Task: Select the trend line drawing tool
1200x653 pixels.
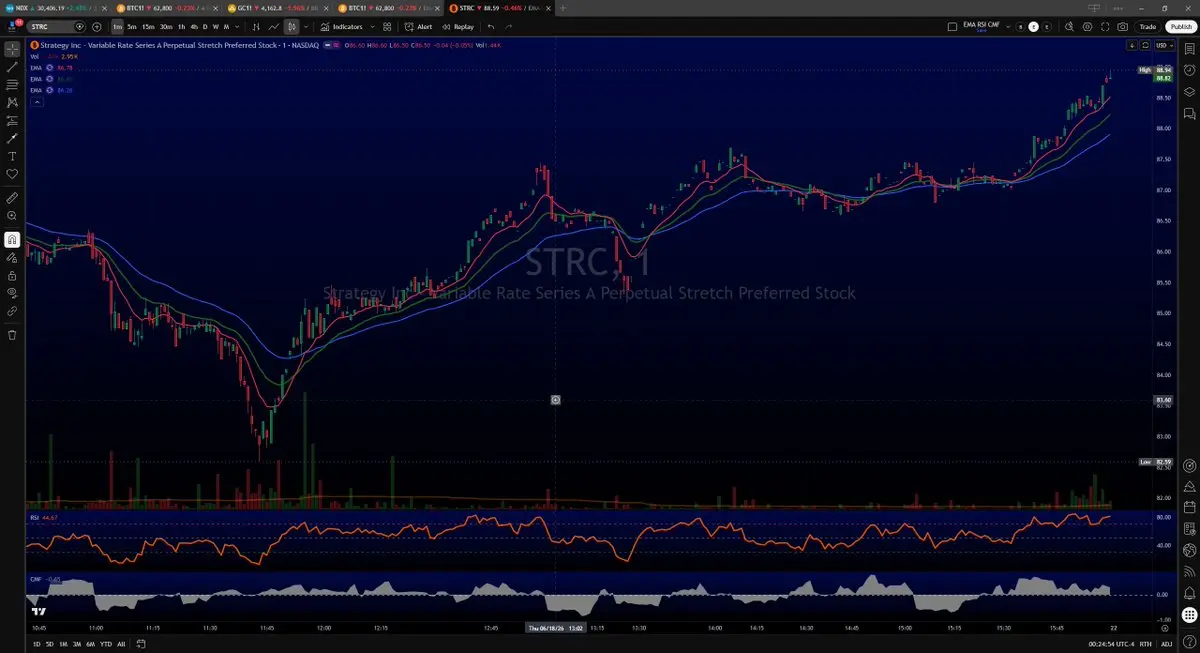Action: coord(12,66)
